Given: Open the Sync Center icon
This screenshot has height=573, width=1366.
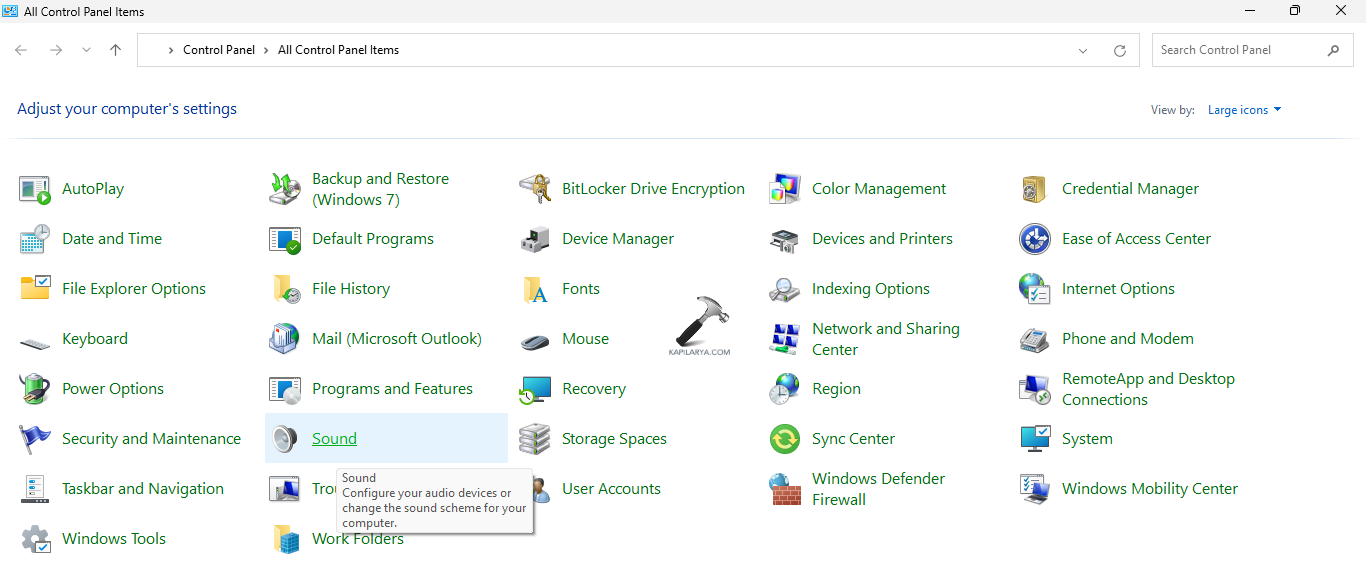Looking at the screenshot, I should (785, 439).
